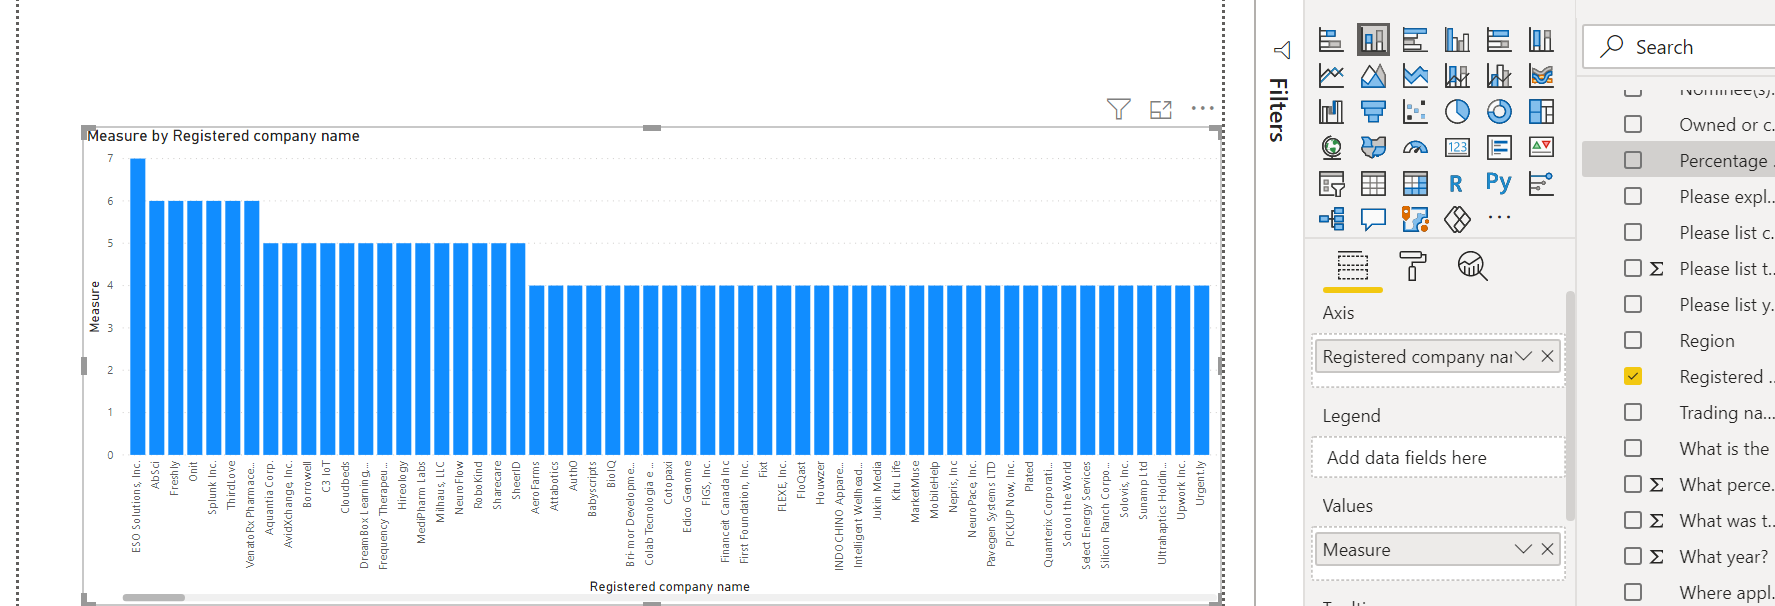Select line and clustered column chart
This screenshot has width=1775, height=606.
1499,76
